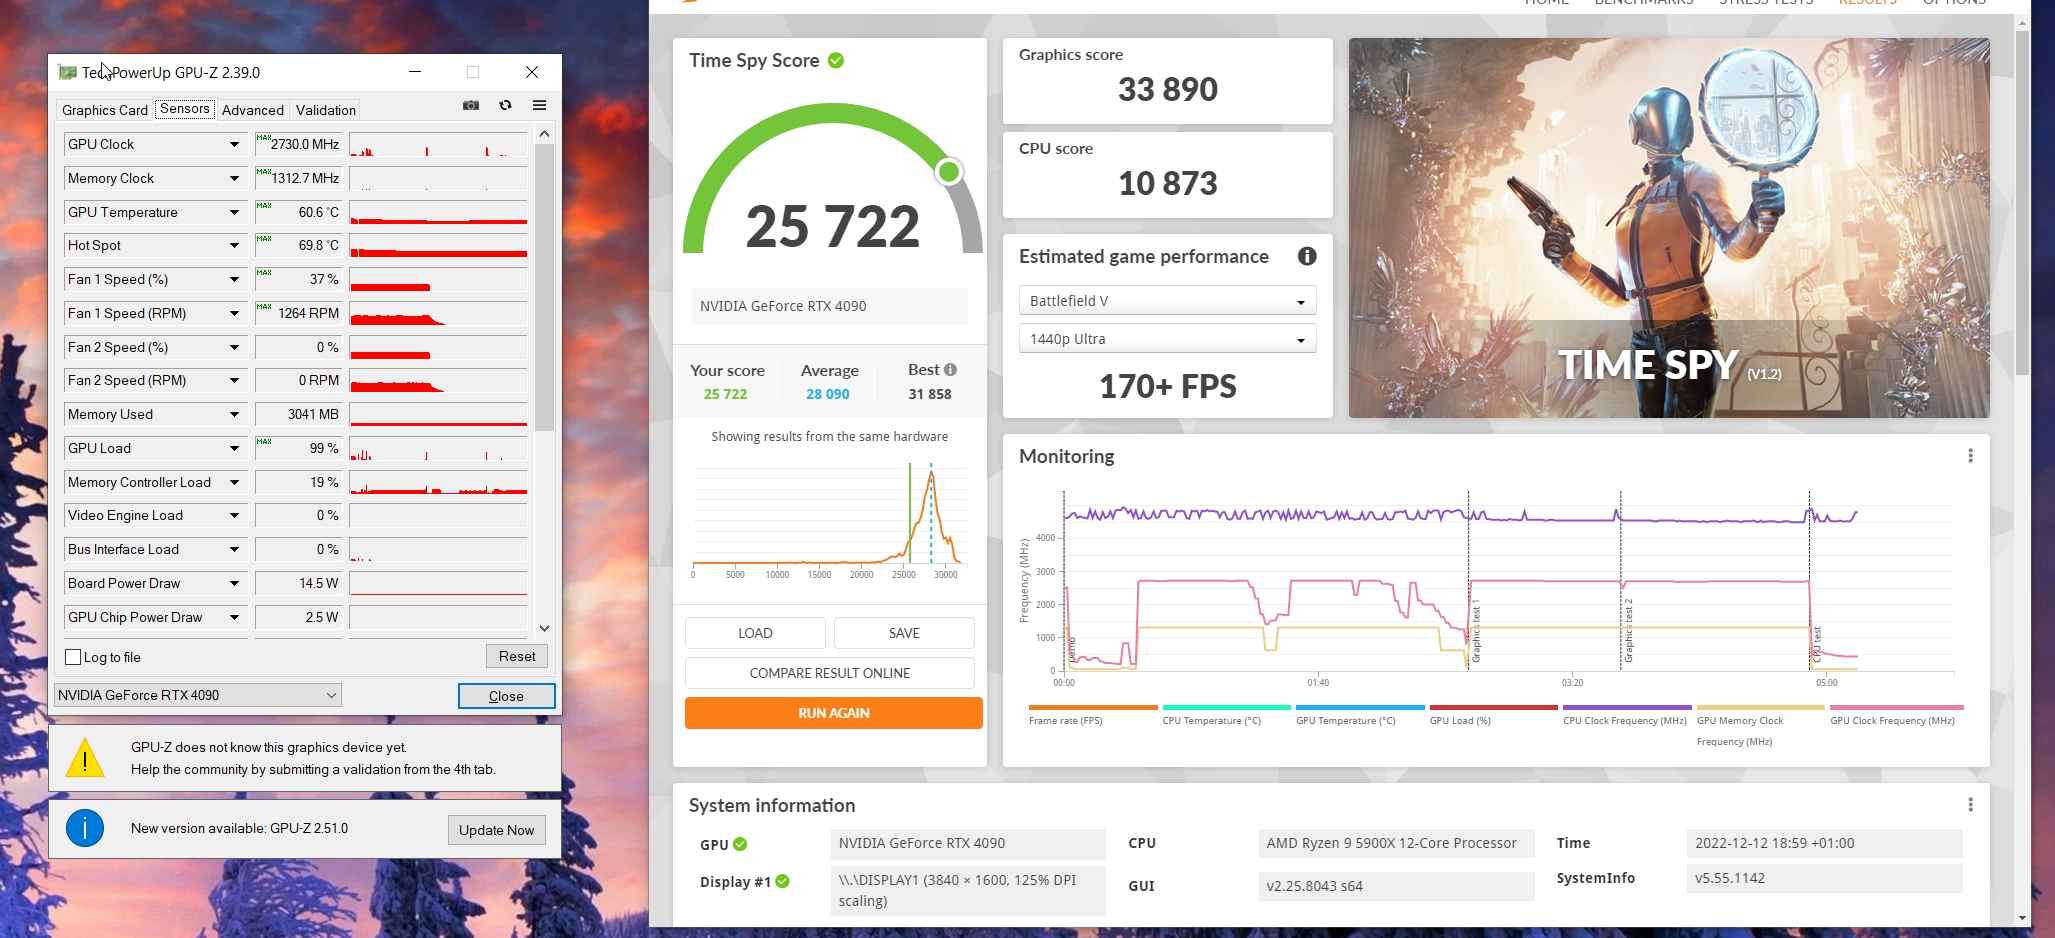Click the GPU Clock Frequency pink legend swatch
This screenshot has height=938, width=2055.
point(1897,707)
